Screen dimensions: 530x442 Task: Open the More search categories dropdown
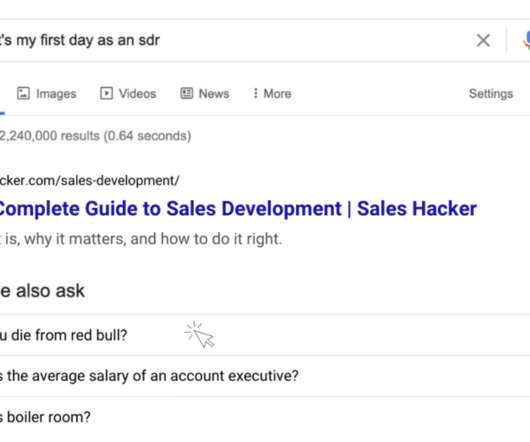[272, 94]
